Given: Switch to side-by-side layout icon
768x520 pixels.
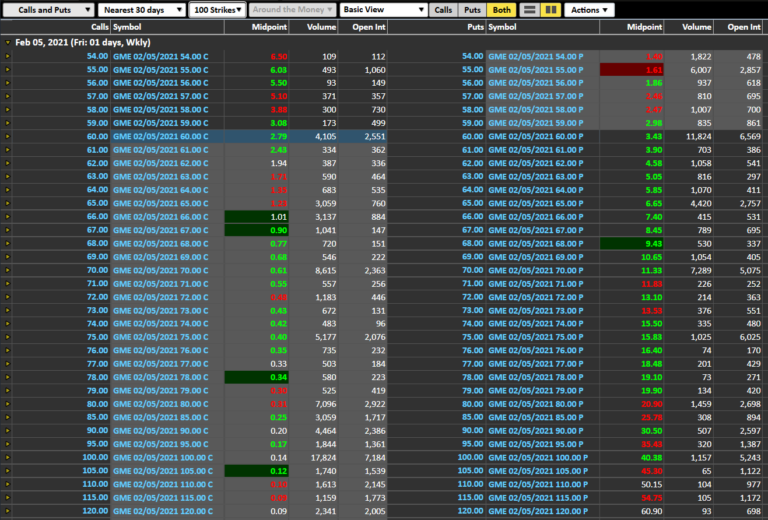Looking at the screenshot, I should (x=551, y=10).
